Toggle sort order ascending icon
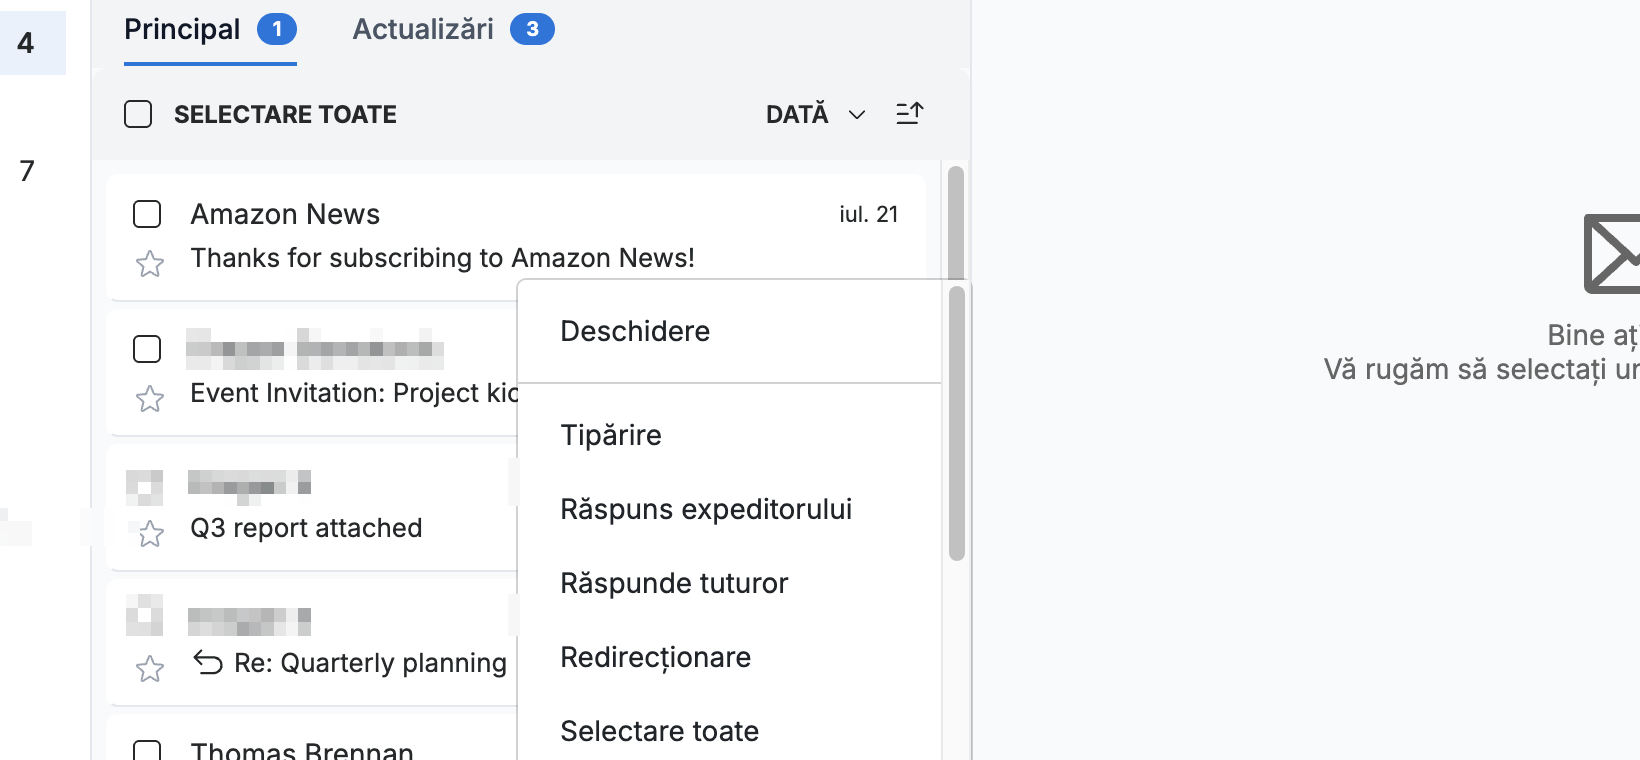 909,114
